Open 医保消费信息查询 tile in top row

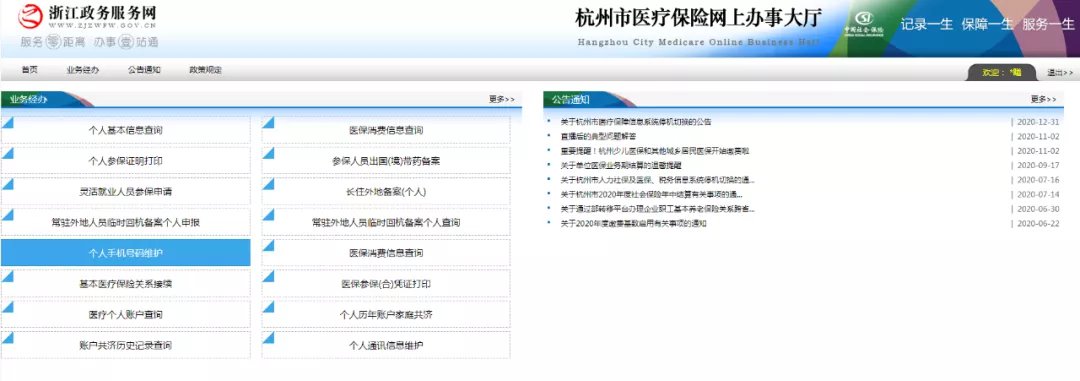pyautogui.click(x=386, y=130)
